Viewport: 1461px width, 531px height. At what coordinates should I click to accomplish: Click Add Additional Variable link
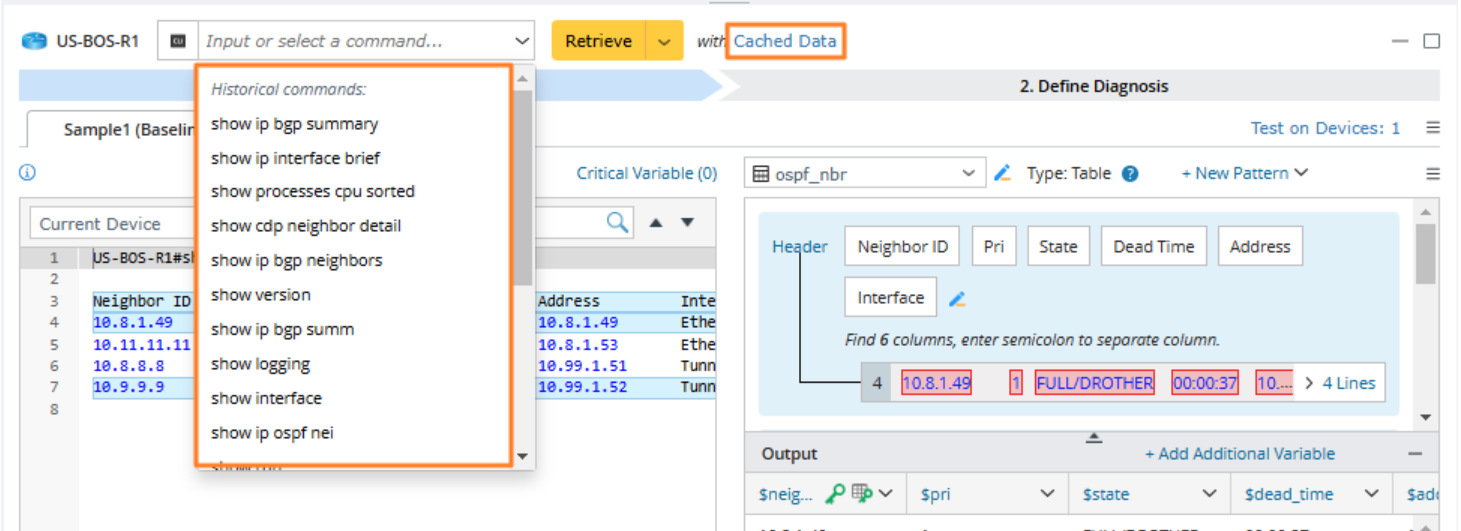1240,454
